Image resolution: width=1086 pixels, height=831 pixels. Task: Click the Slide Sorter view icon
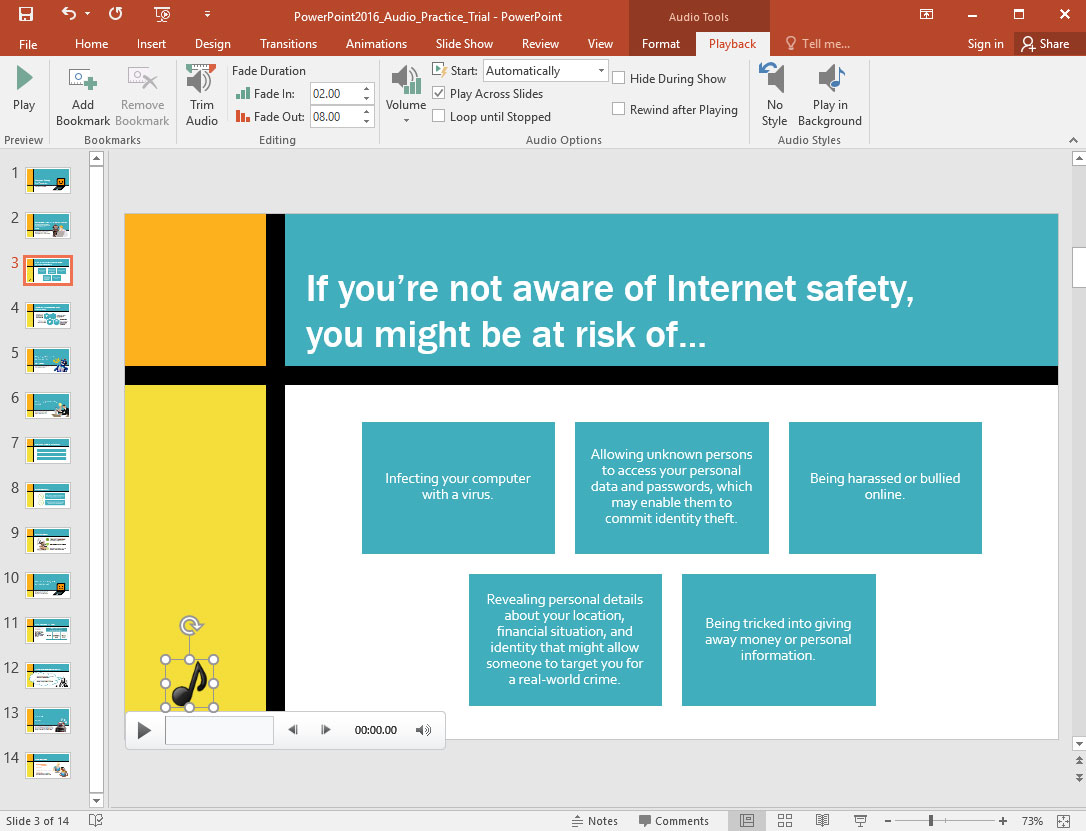(785, 820)
